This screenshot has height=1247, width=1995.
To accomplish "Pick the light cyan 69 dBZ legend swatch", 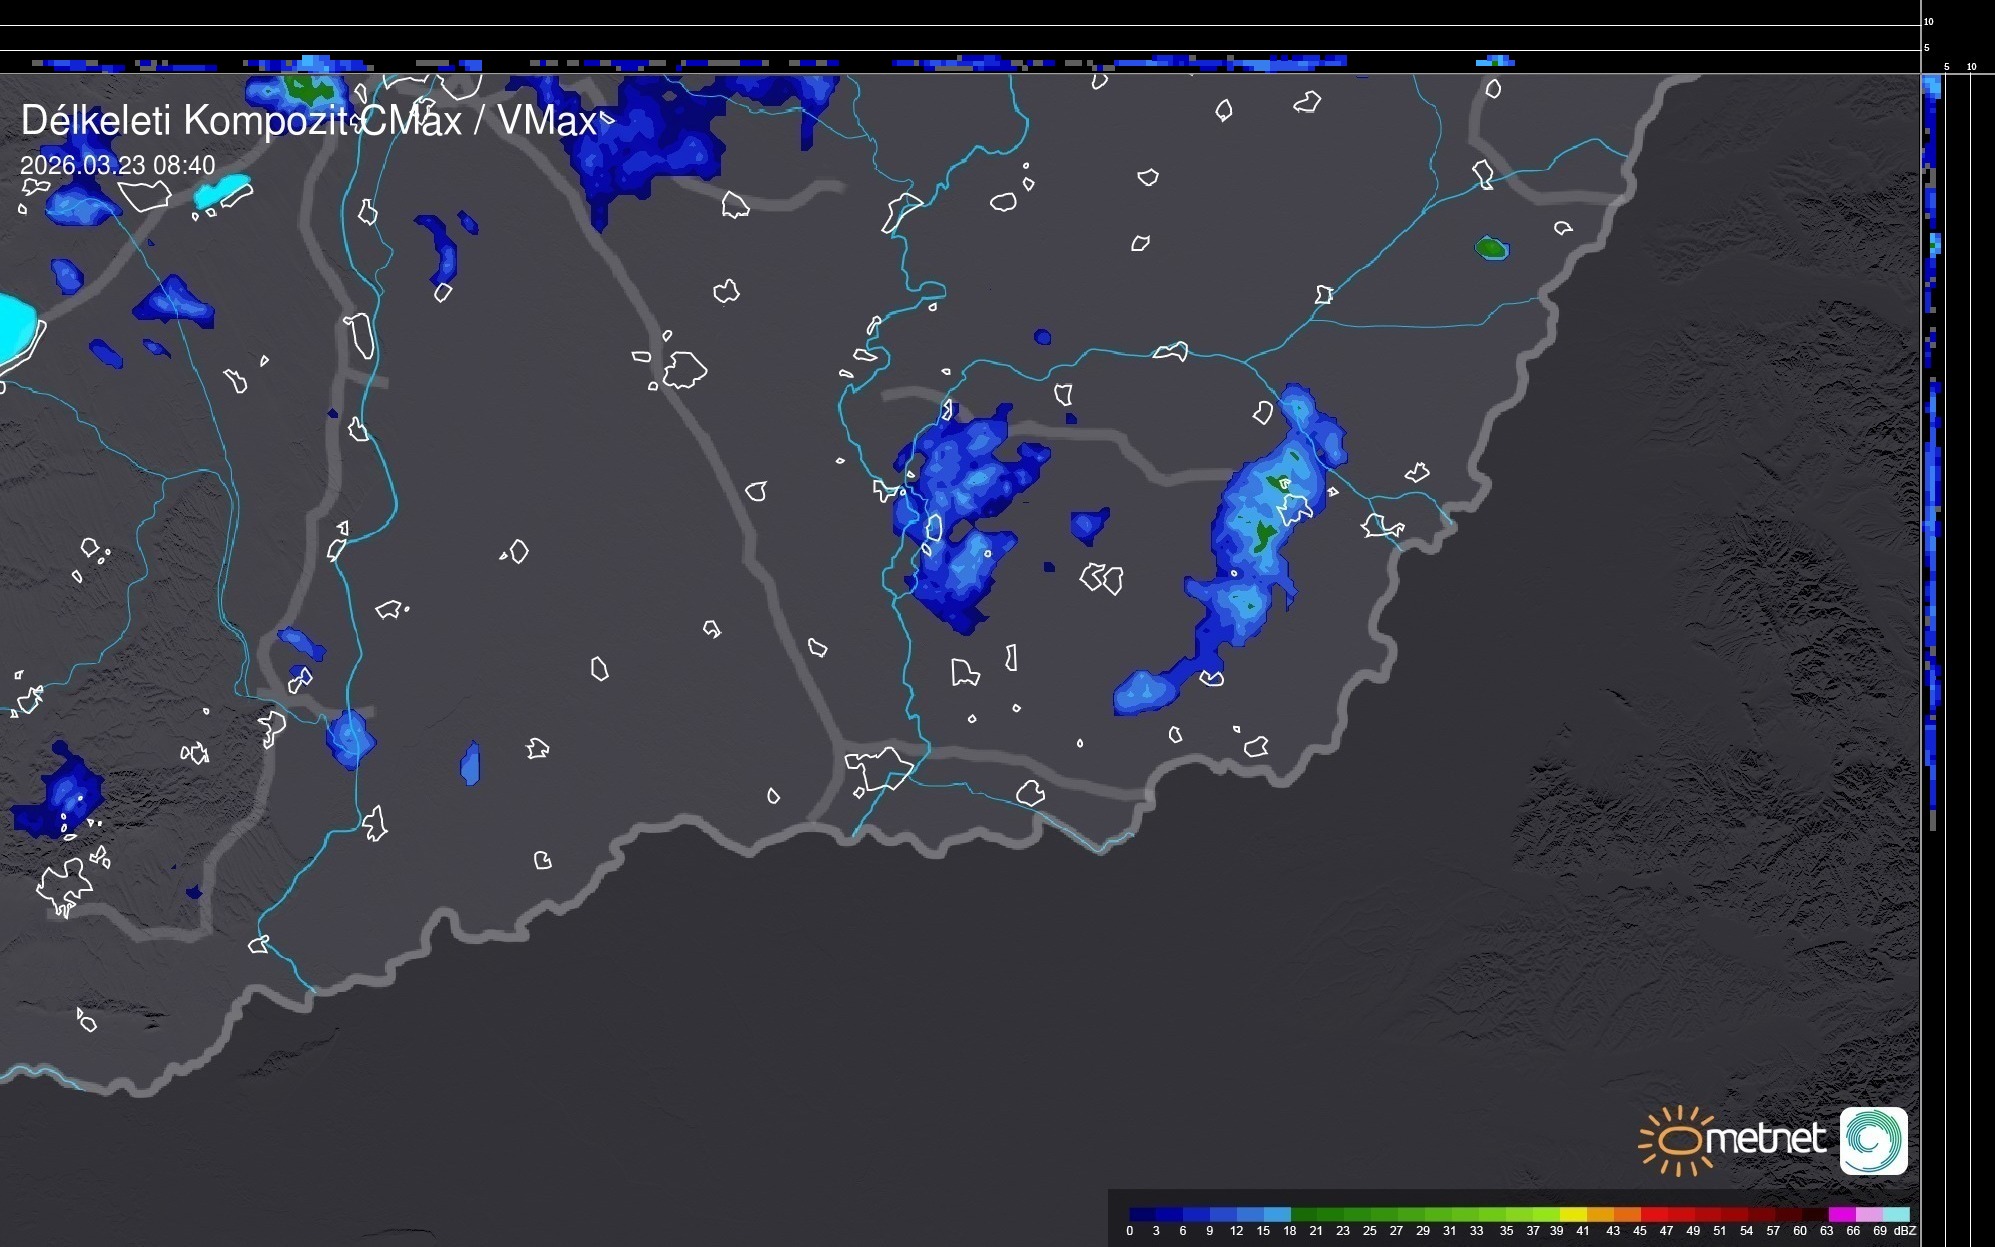I will coord(1895,1214).
